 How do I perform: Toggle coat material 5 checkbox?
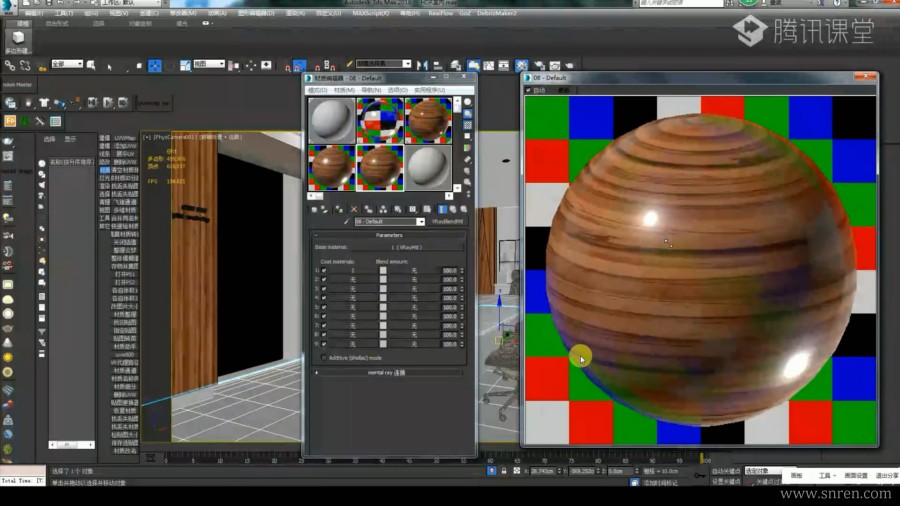325,306
